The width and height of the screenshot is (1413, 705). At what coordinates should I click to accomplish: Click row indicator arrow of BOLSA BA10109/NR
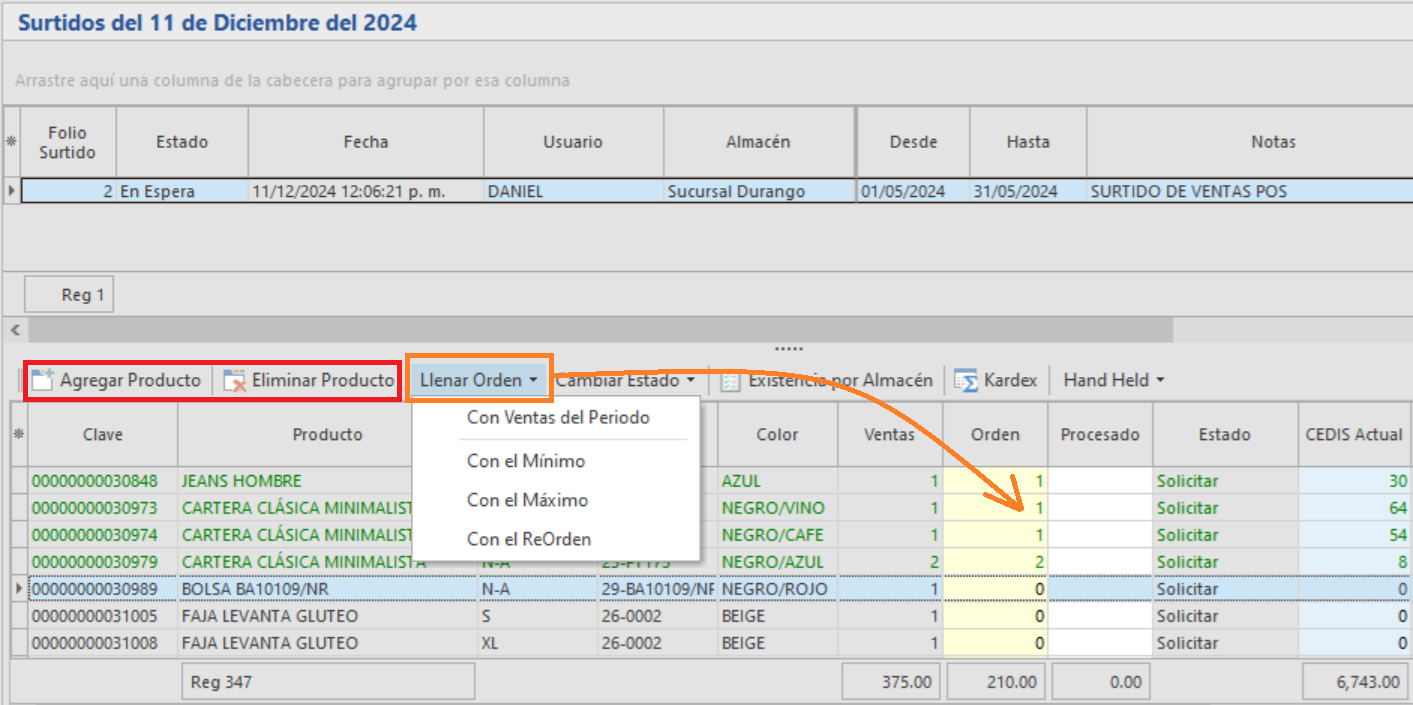pos(19,589)
